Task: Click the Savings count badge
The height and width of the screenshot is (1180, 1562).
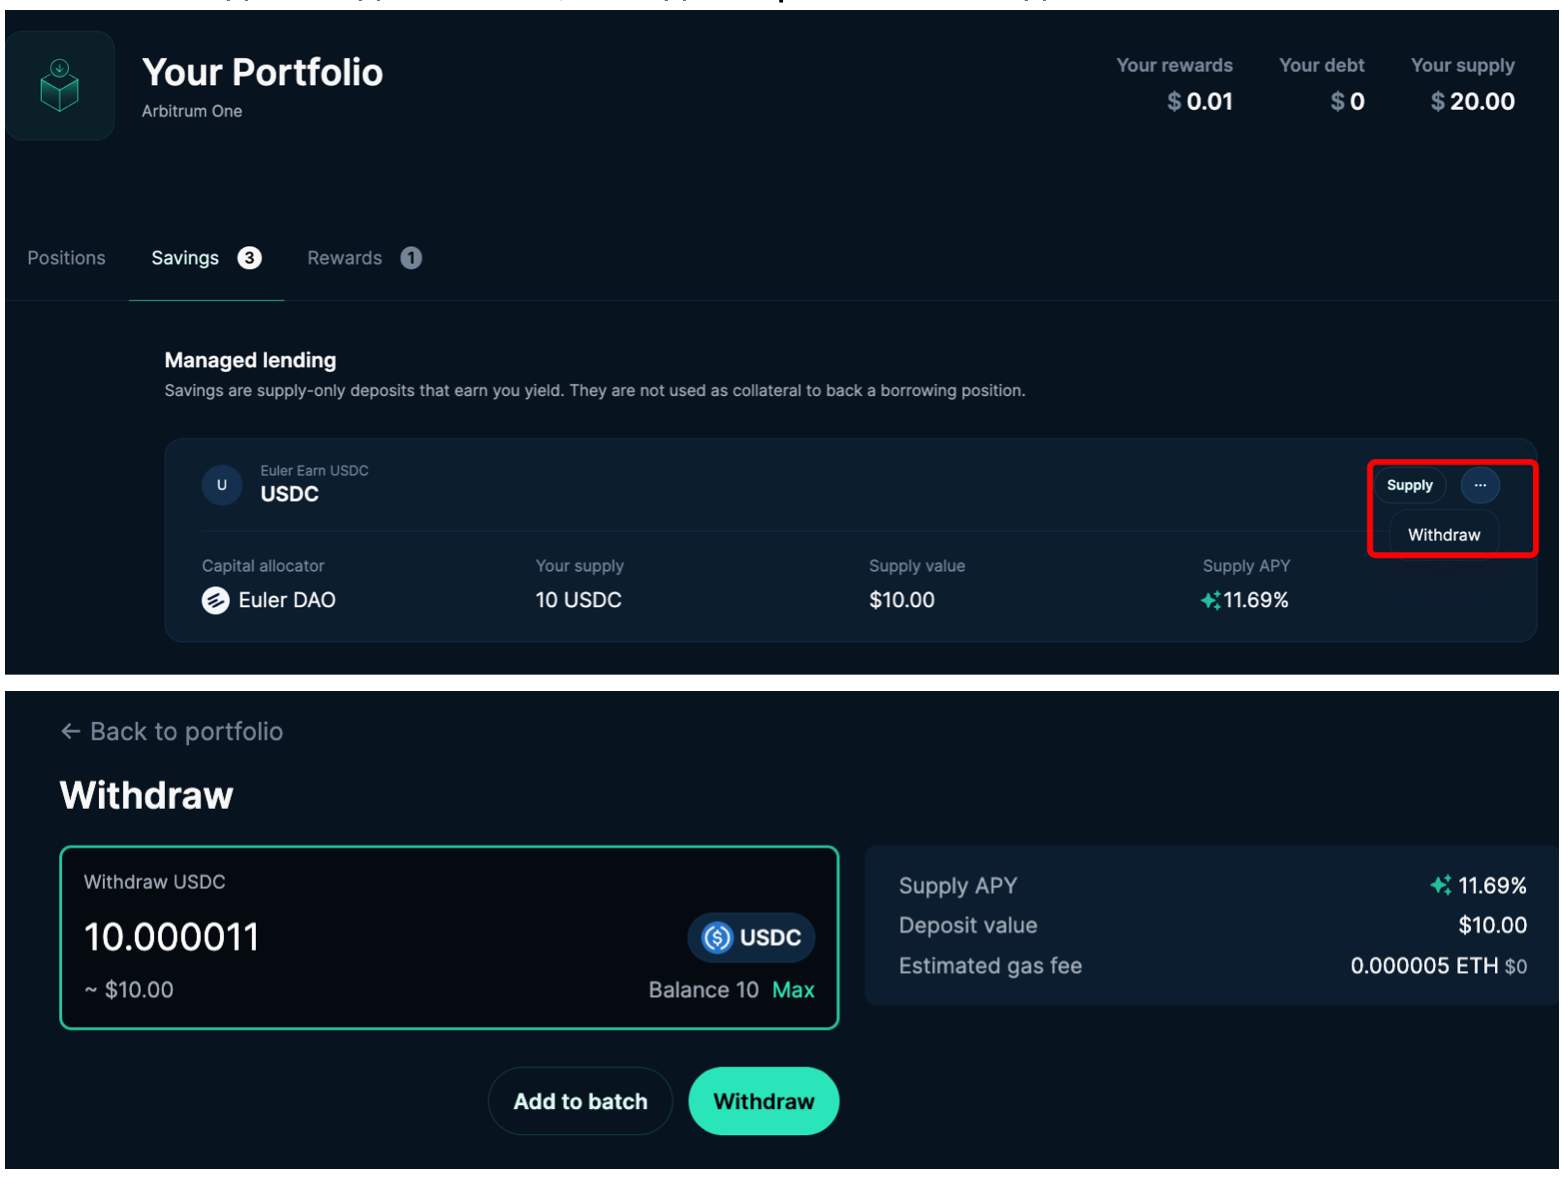Action: tap(250, 258)
